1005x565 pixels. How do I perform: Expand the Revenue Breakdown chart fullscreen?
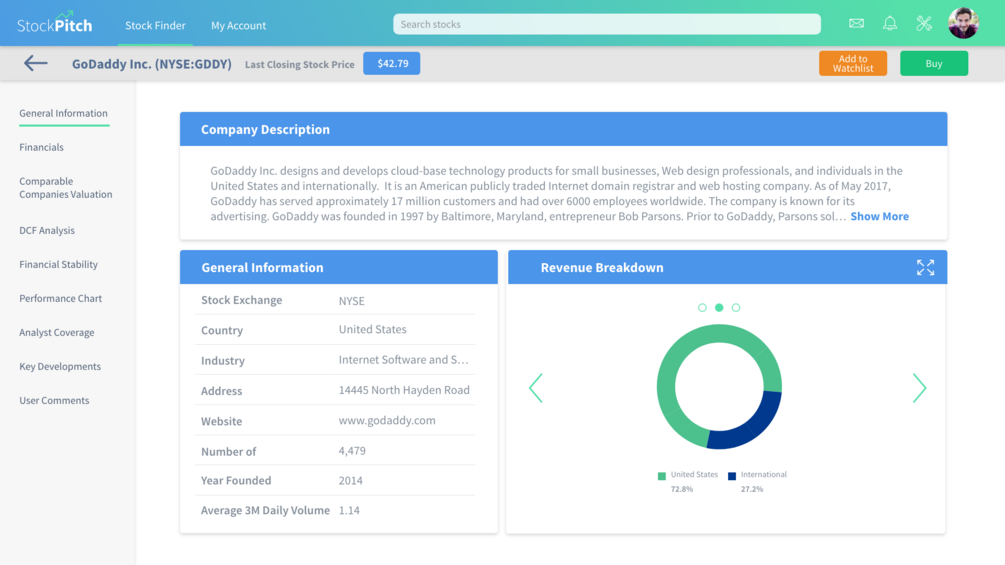925,267
